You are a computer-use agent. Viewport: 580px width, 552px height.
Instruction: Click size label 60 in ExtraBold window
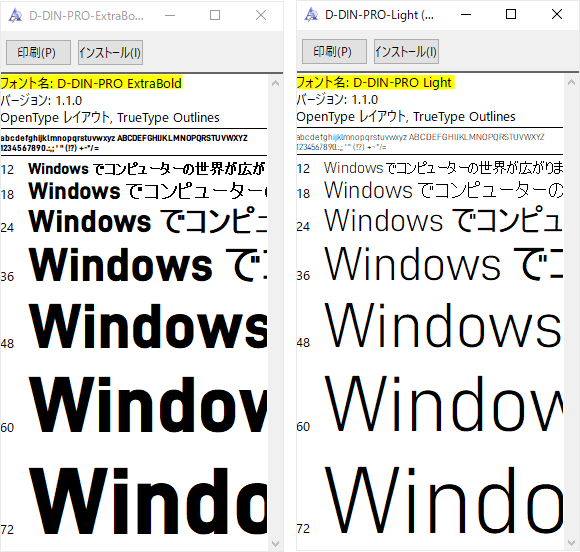point(7,428)
